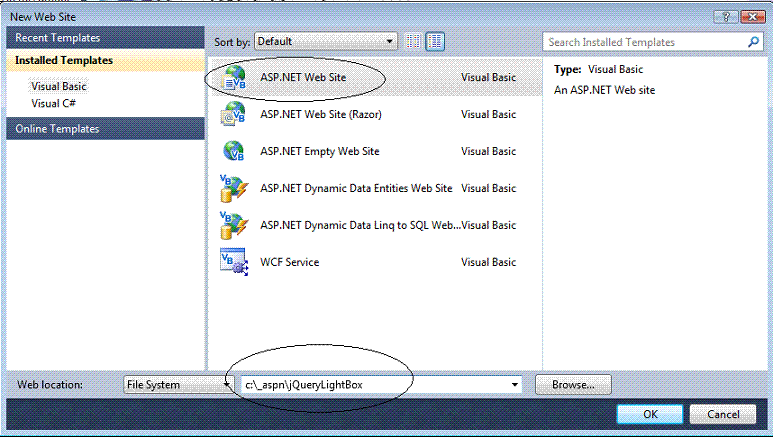The height and width of the screenshot is (438, 773).
Task: Select ASP.NET Dynamic Data Linq to SQL Web
Action: [x=360, y=225]
